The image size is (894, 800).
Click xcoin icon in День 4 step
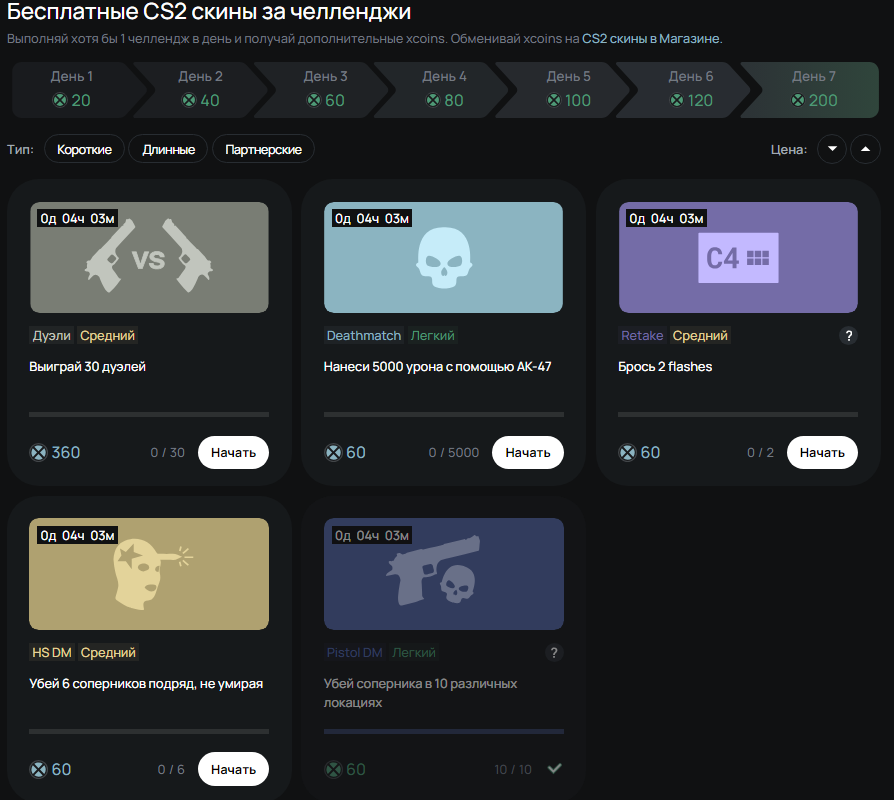coord(433,100)
